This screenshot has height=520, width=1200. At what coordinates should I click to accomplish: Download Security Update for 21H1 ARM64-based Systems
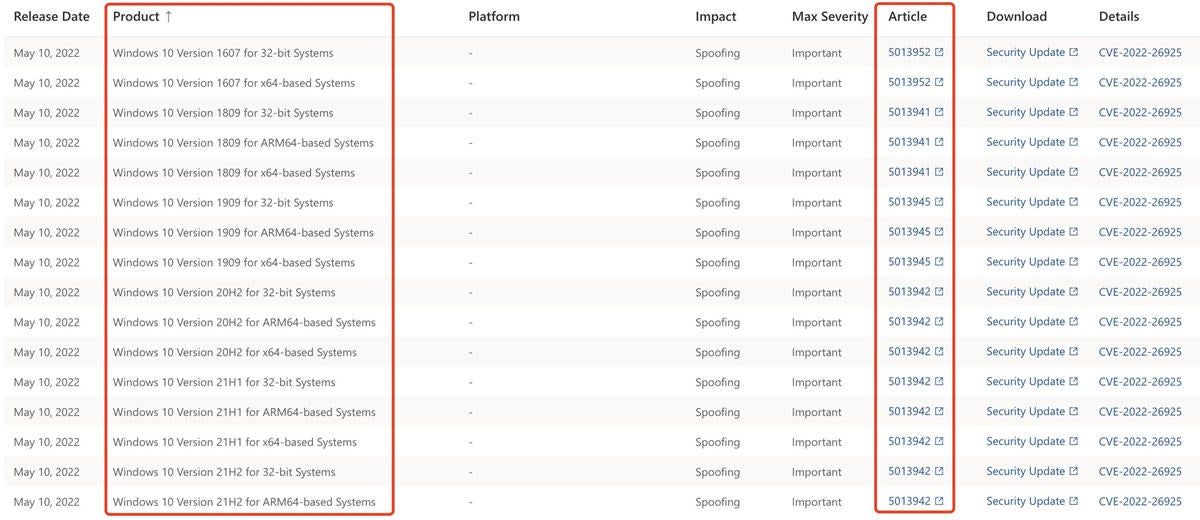click(1025, 412)
